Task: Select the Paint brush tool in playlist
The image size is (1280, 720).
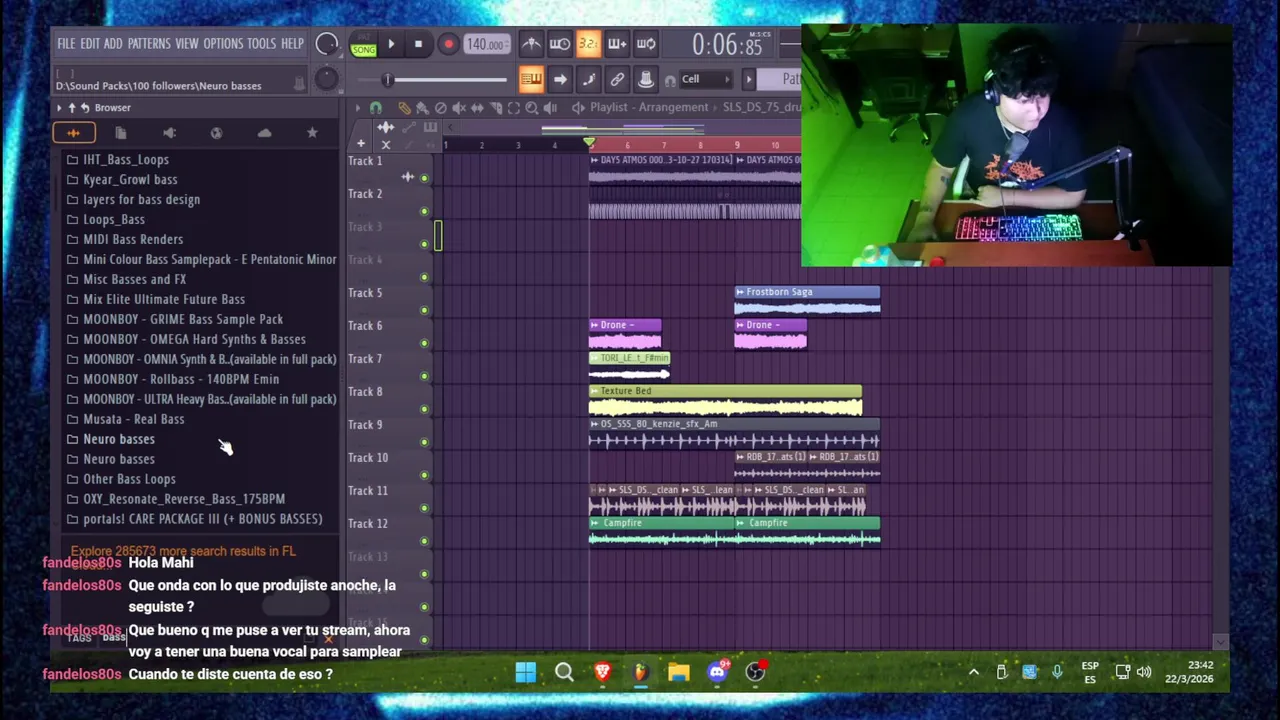Action: pos(422,108)
